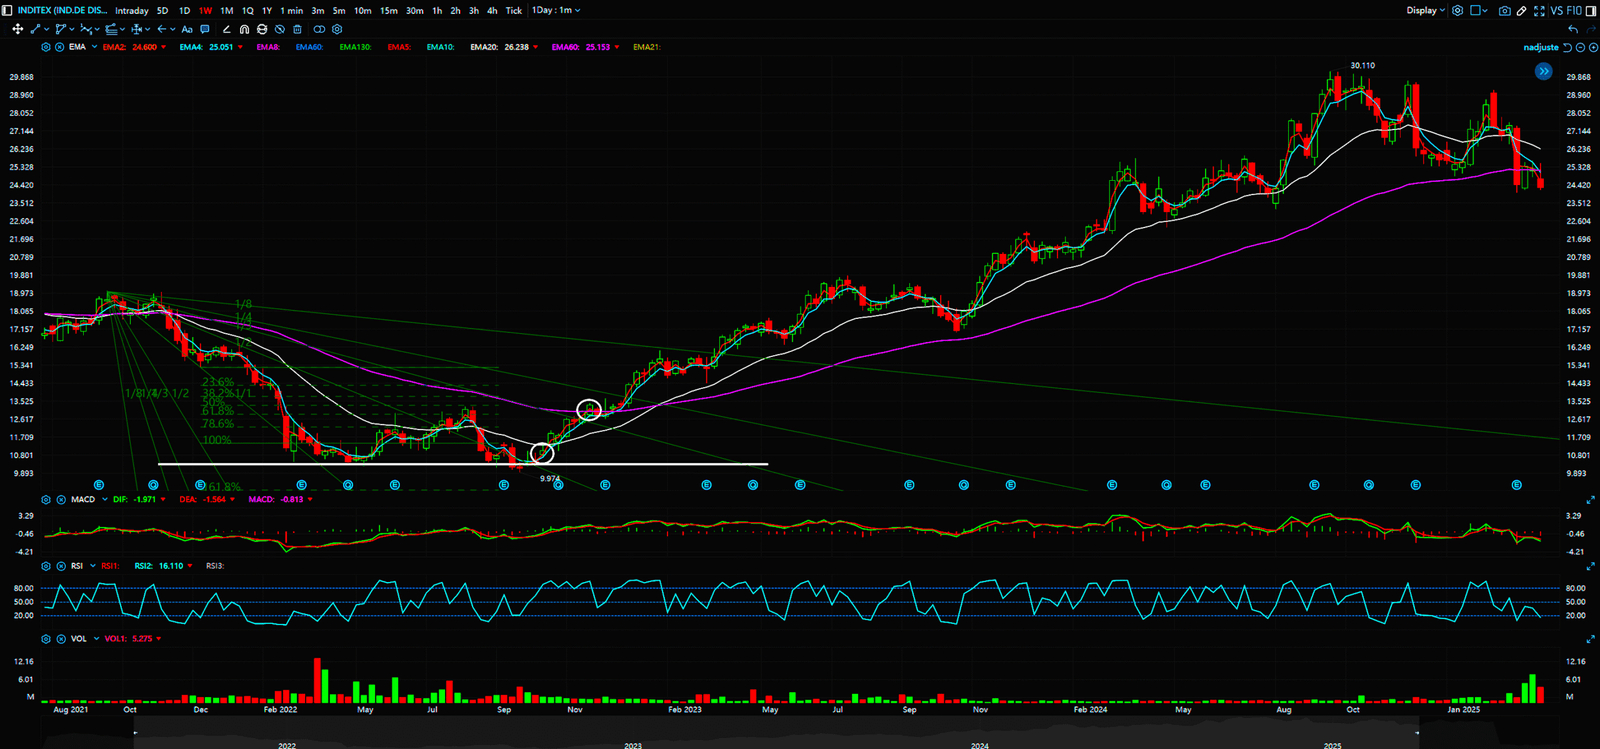Image resolution: width=1600 pixels, height=749 pixels.
Task: Open MACD indicator settings gear
Action: (46, 499)
